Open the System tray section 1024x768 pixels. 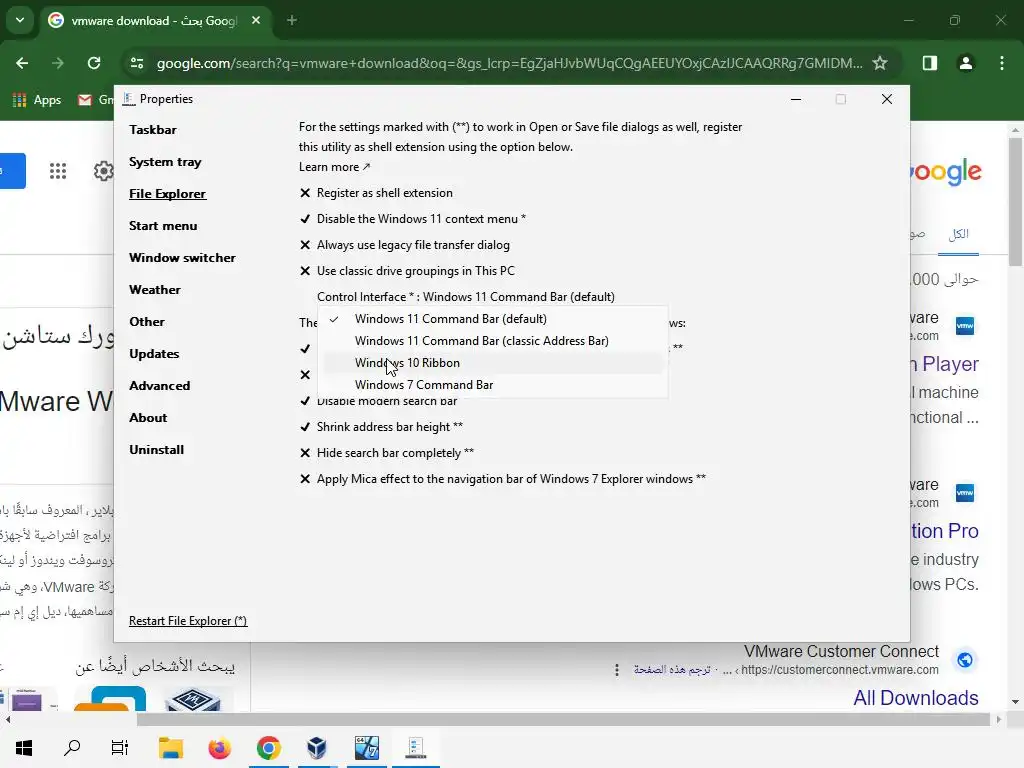[165, 161]
